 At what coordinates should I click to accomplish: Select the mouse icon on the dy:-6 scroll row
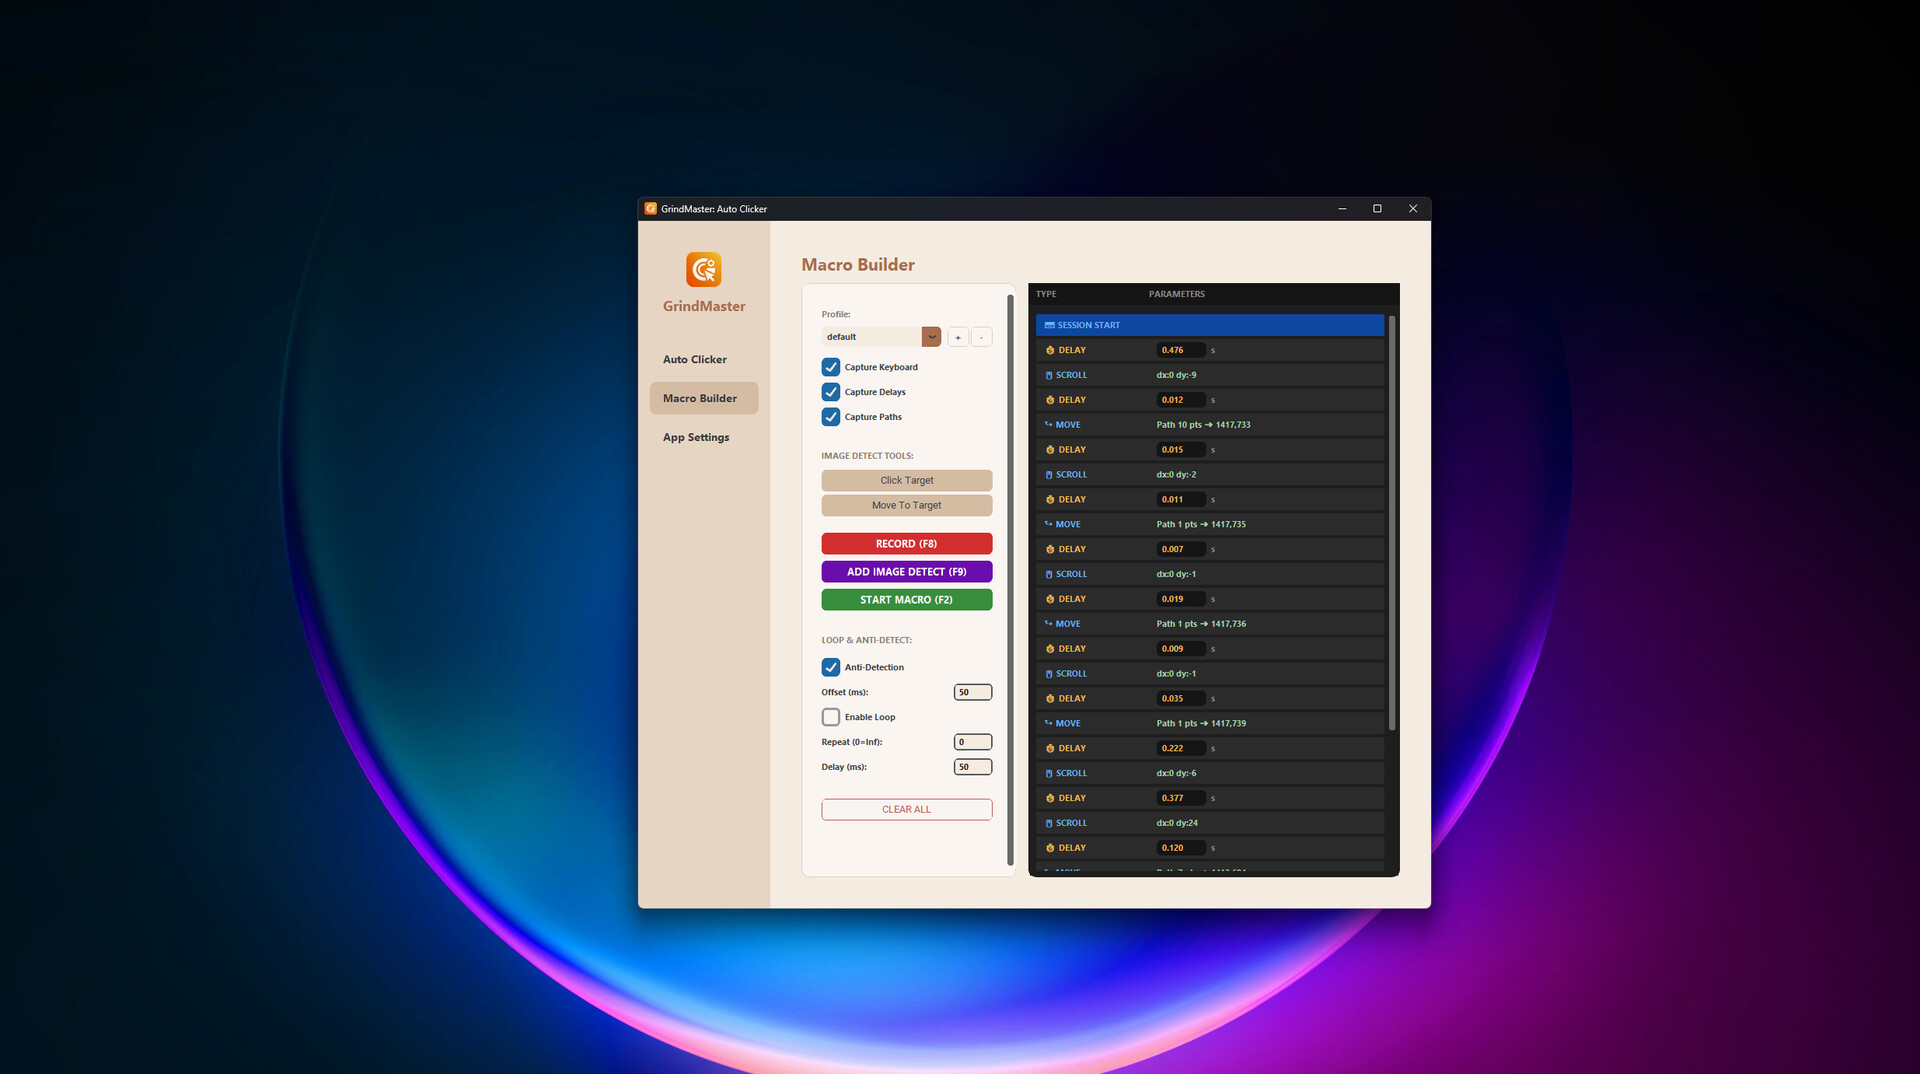[x=1049, y=773]
